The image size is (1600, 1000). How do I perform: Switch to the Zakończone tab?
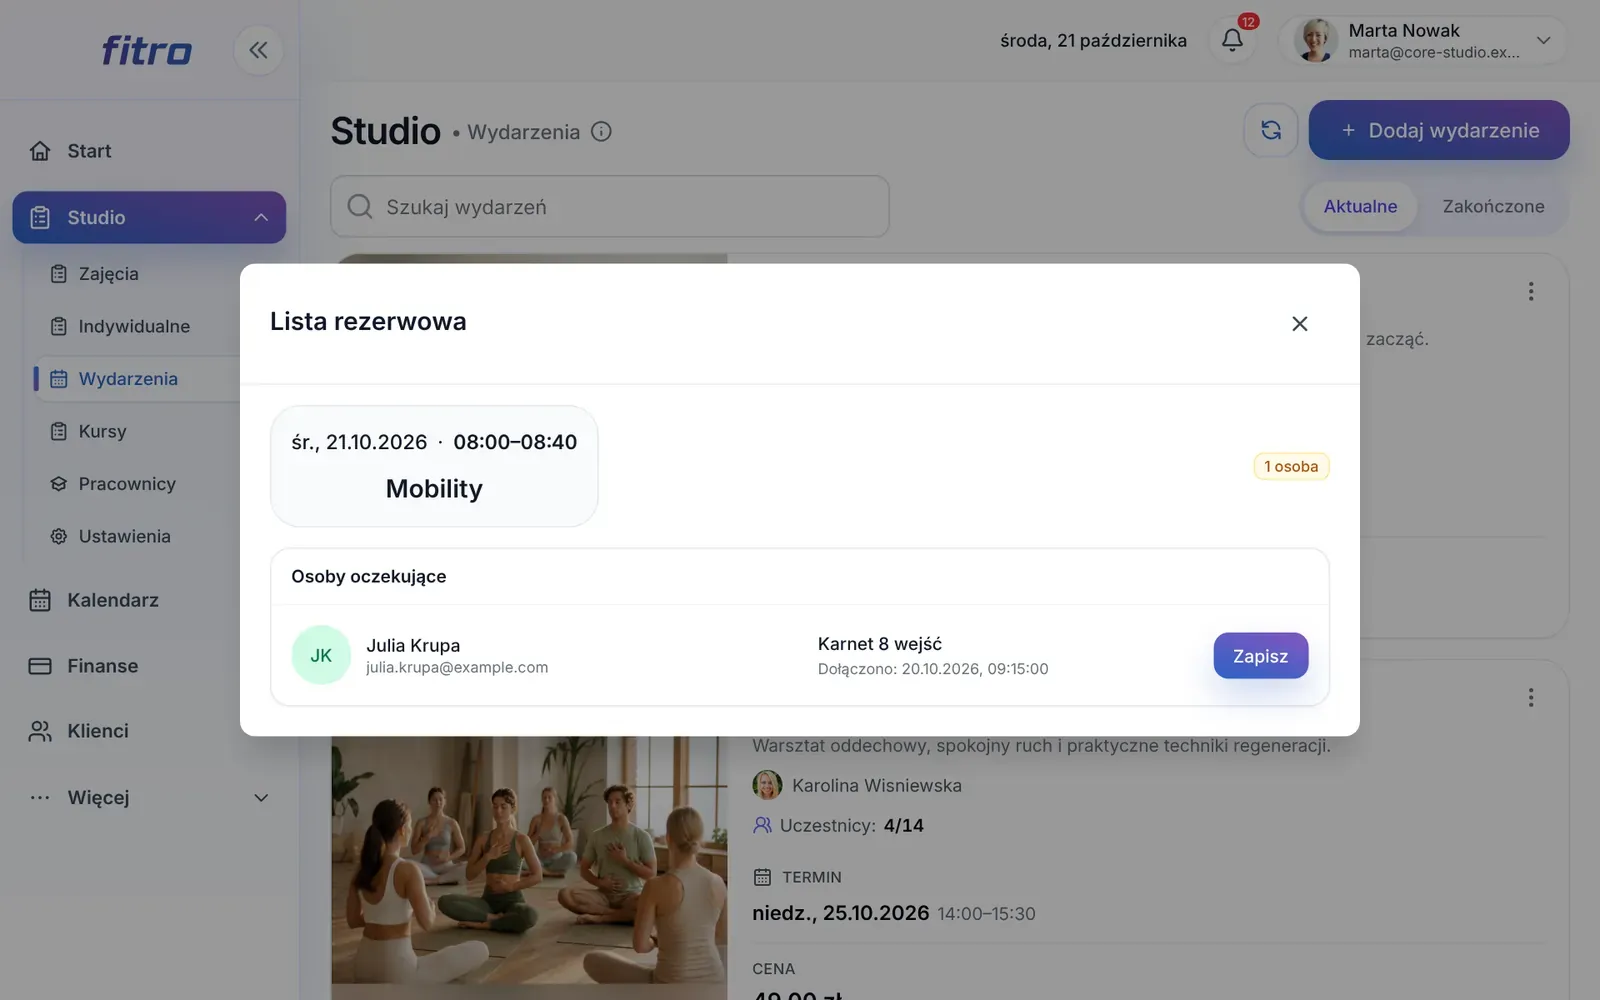1492,207
